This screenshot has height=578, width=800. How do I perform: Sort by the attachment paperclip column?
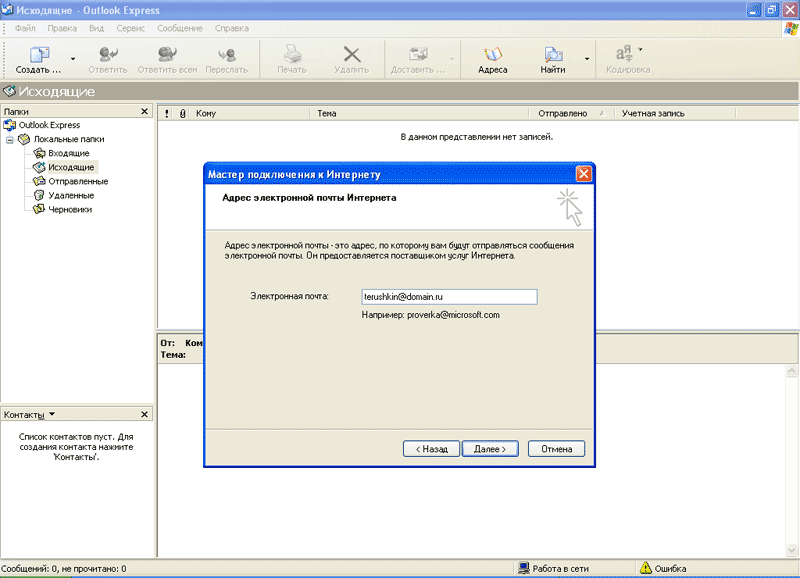[183, 113]
